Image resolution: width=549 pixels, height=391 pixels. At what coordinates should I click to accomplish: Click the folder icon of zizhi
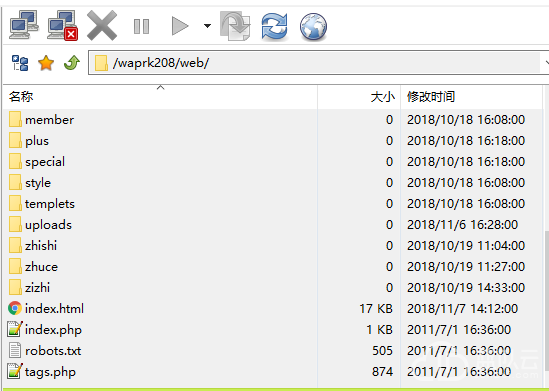[x=15, y=287]
